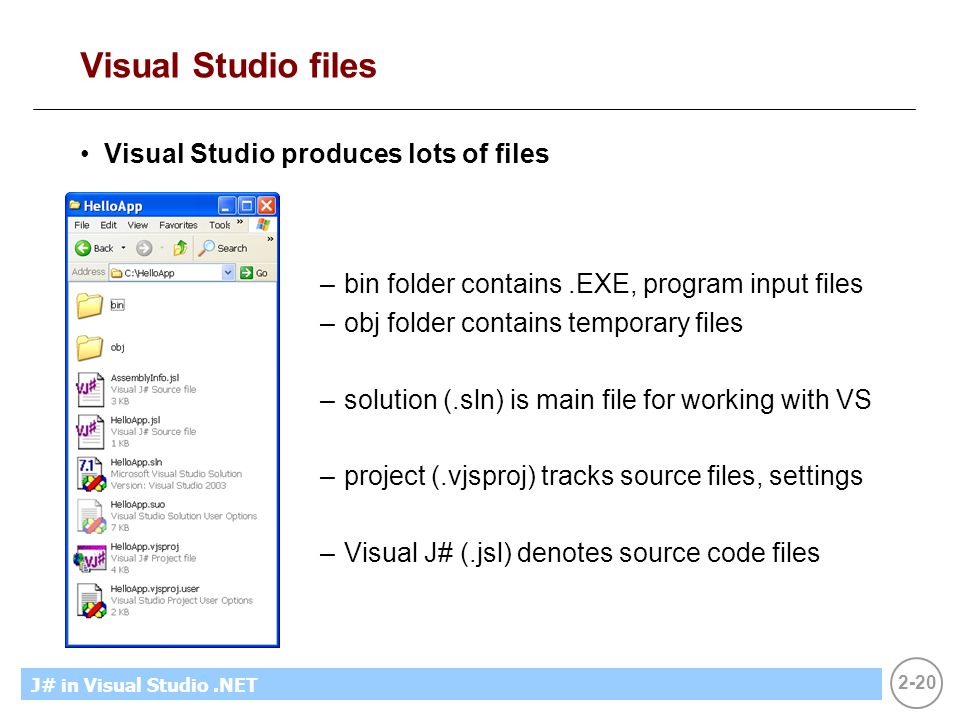The image size is (960, 720).
Task: Click the folder icon in address field
Action: coord(116,273)
